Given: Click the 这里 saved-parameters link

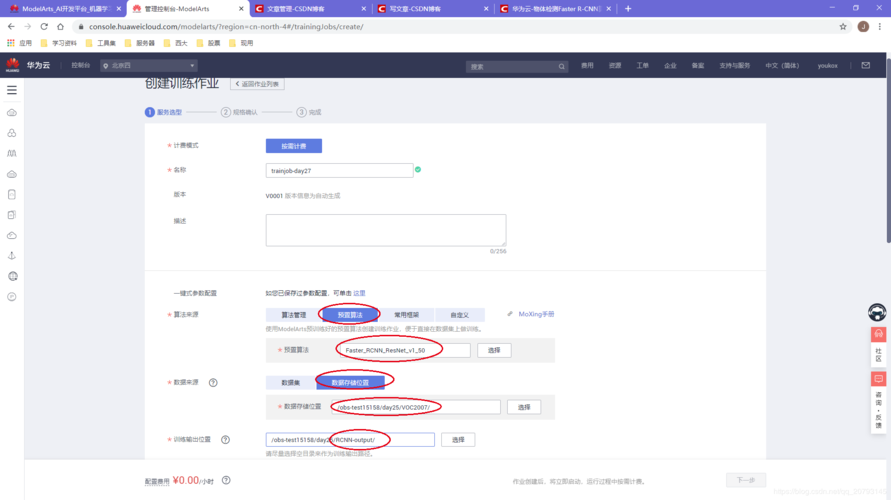Looking at the screenshot, I should point(359,293).
